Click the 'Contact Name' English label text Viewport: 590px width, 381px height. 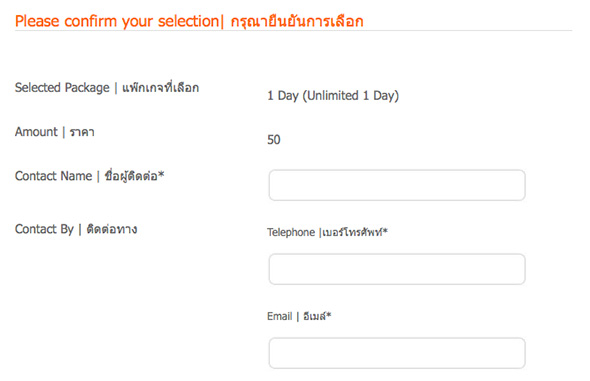coord(53,176)
